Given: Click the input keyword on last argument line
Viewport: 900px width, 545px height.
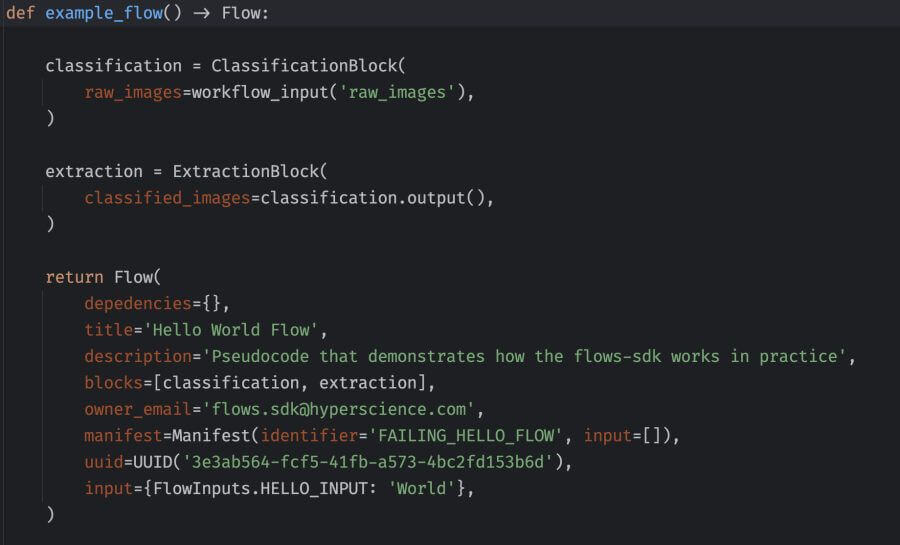Looking at the screenshot, I should click(x=108, y=488).
